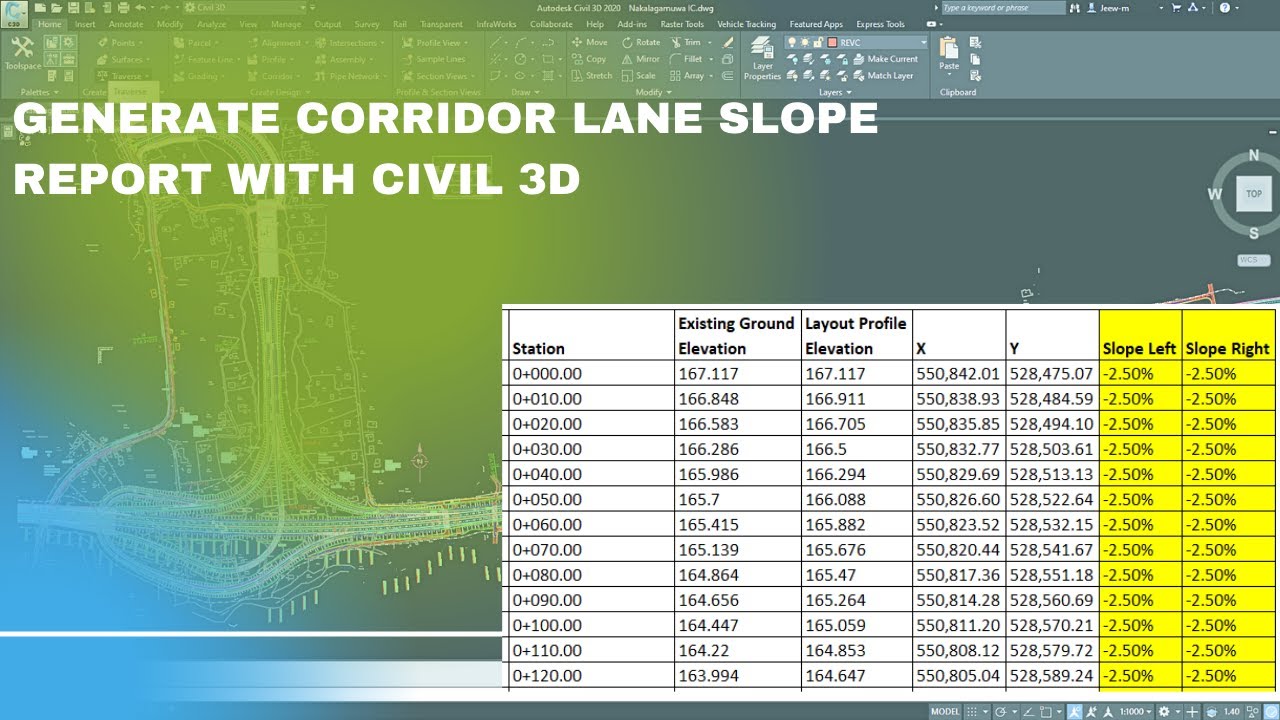Toggle the layer lock icon in layer dropdown
The image size is (1280, 720).
pyautogui.click(x=818, y=43)
